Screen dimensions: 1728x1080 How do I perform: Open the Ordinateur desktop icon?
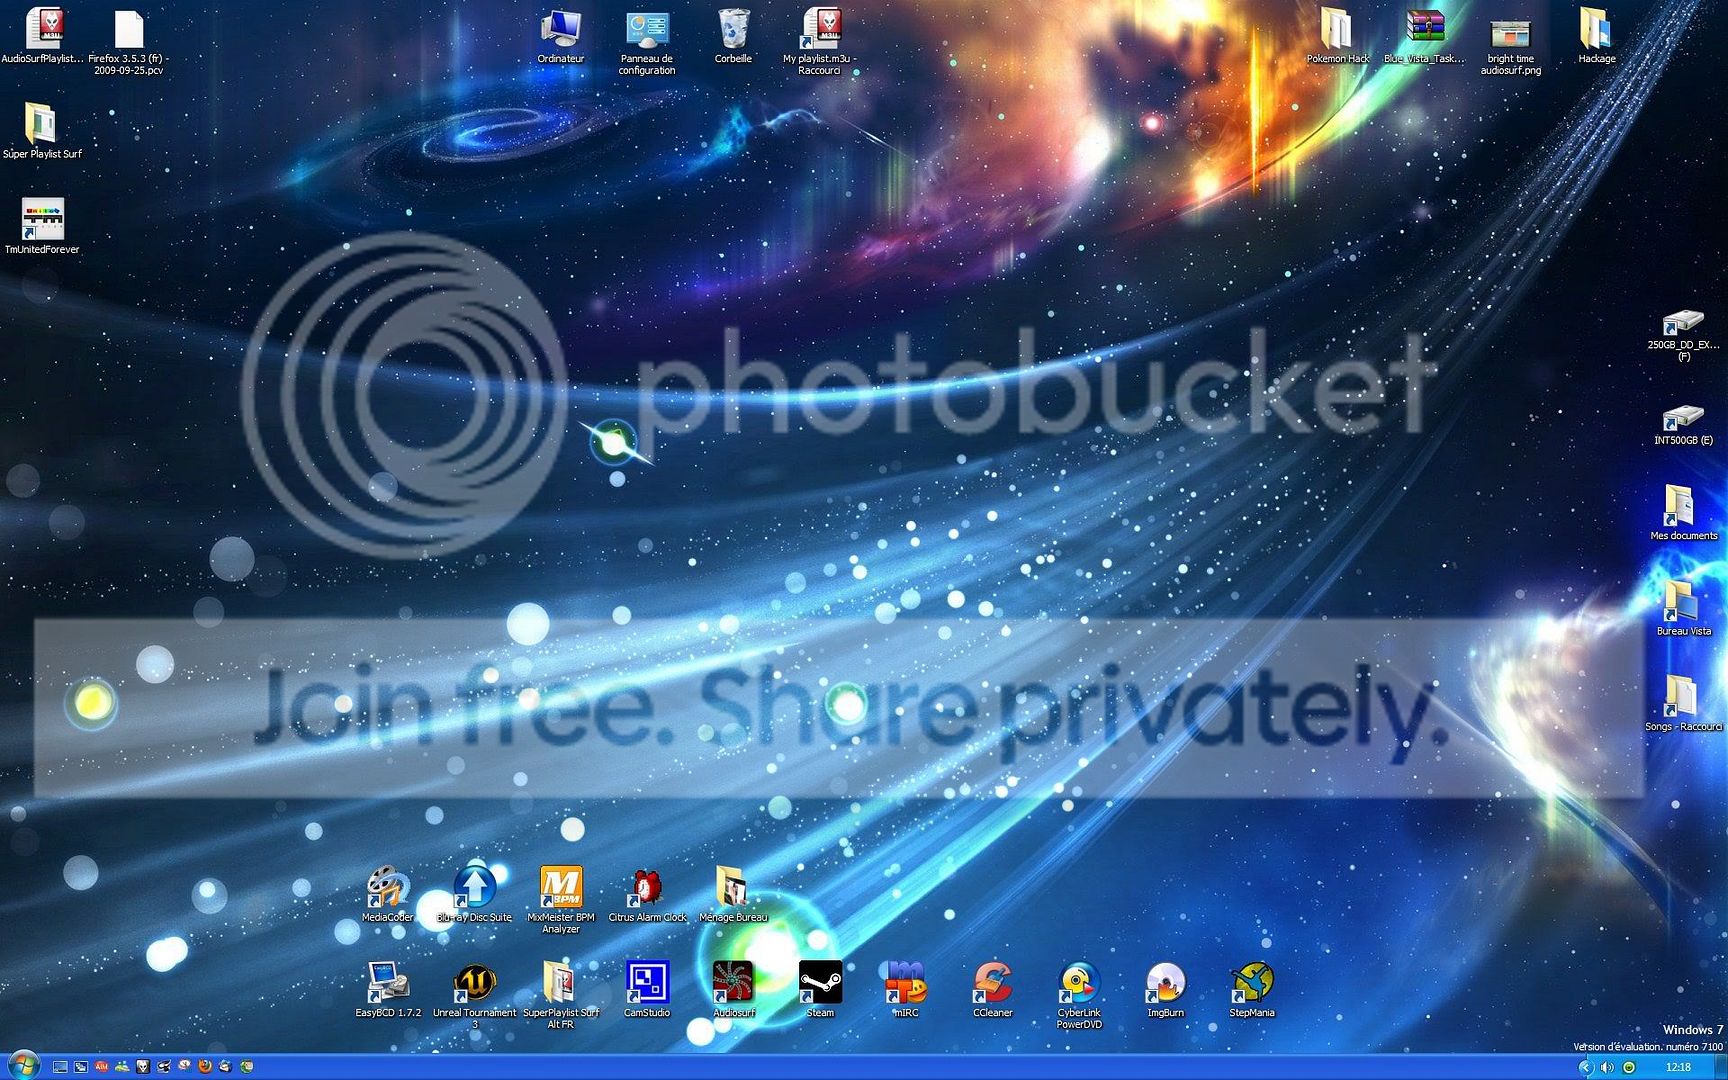(560, 36)
